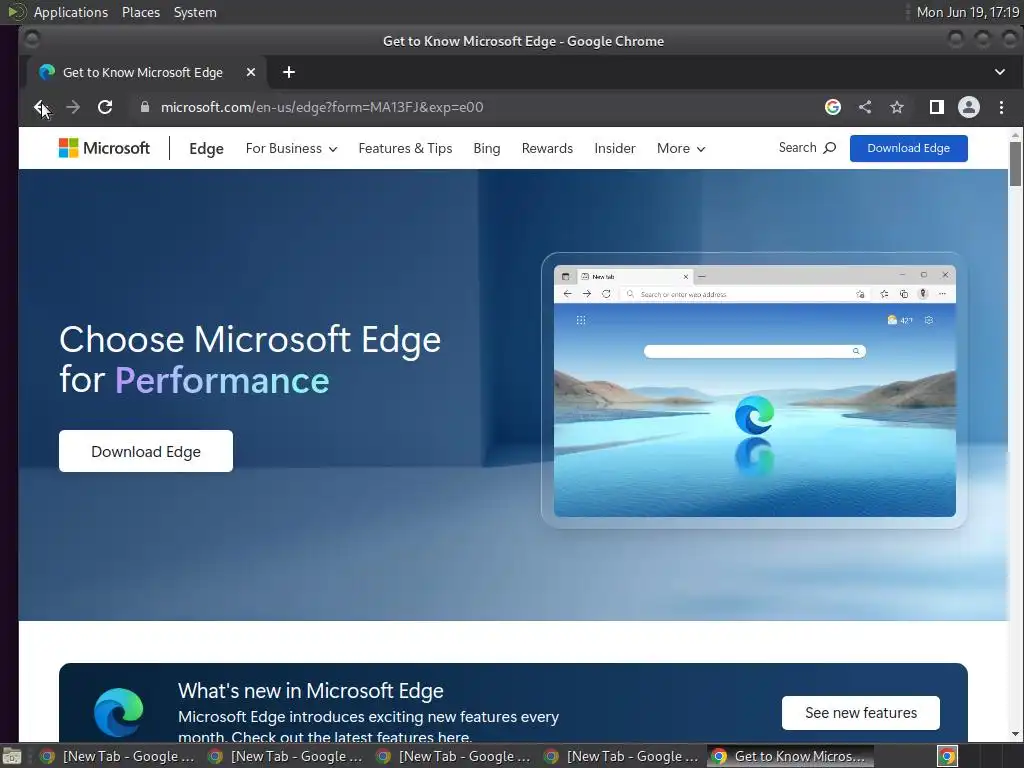1024x768 pixels.
Task: Click the Choose Microsoft Edge for Performance heading
Action: pyautogui.click(x=250, y=360)
